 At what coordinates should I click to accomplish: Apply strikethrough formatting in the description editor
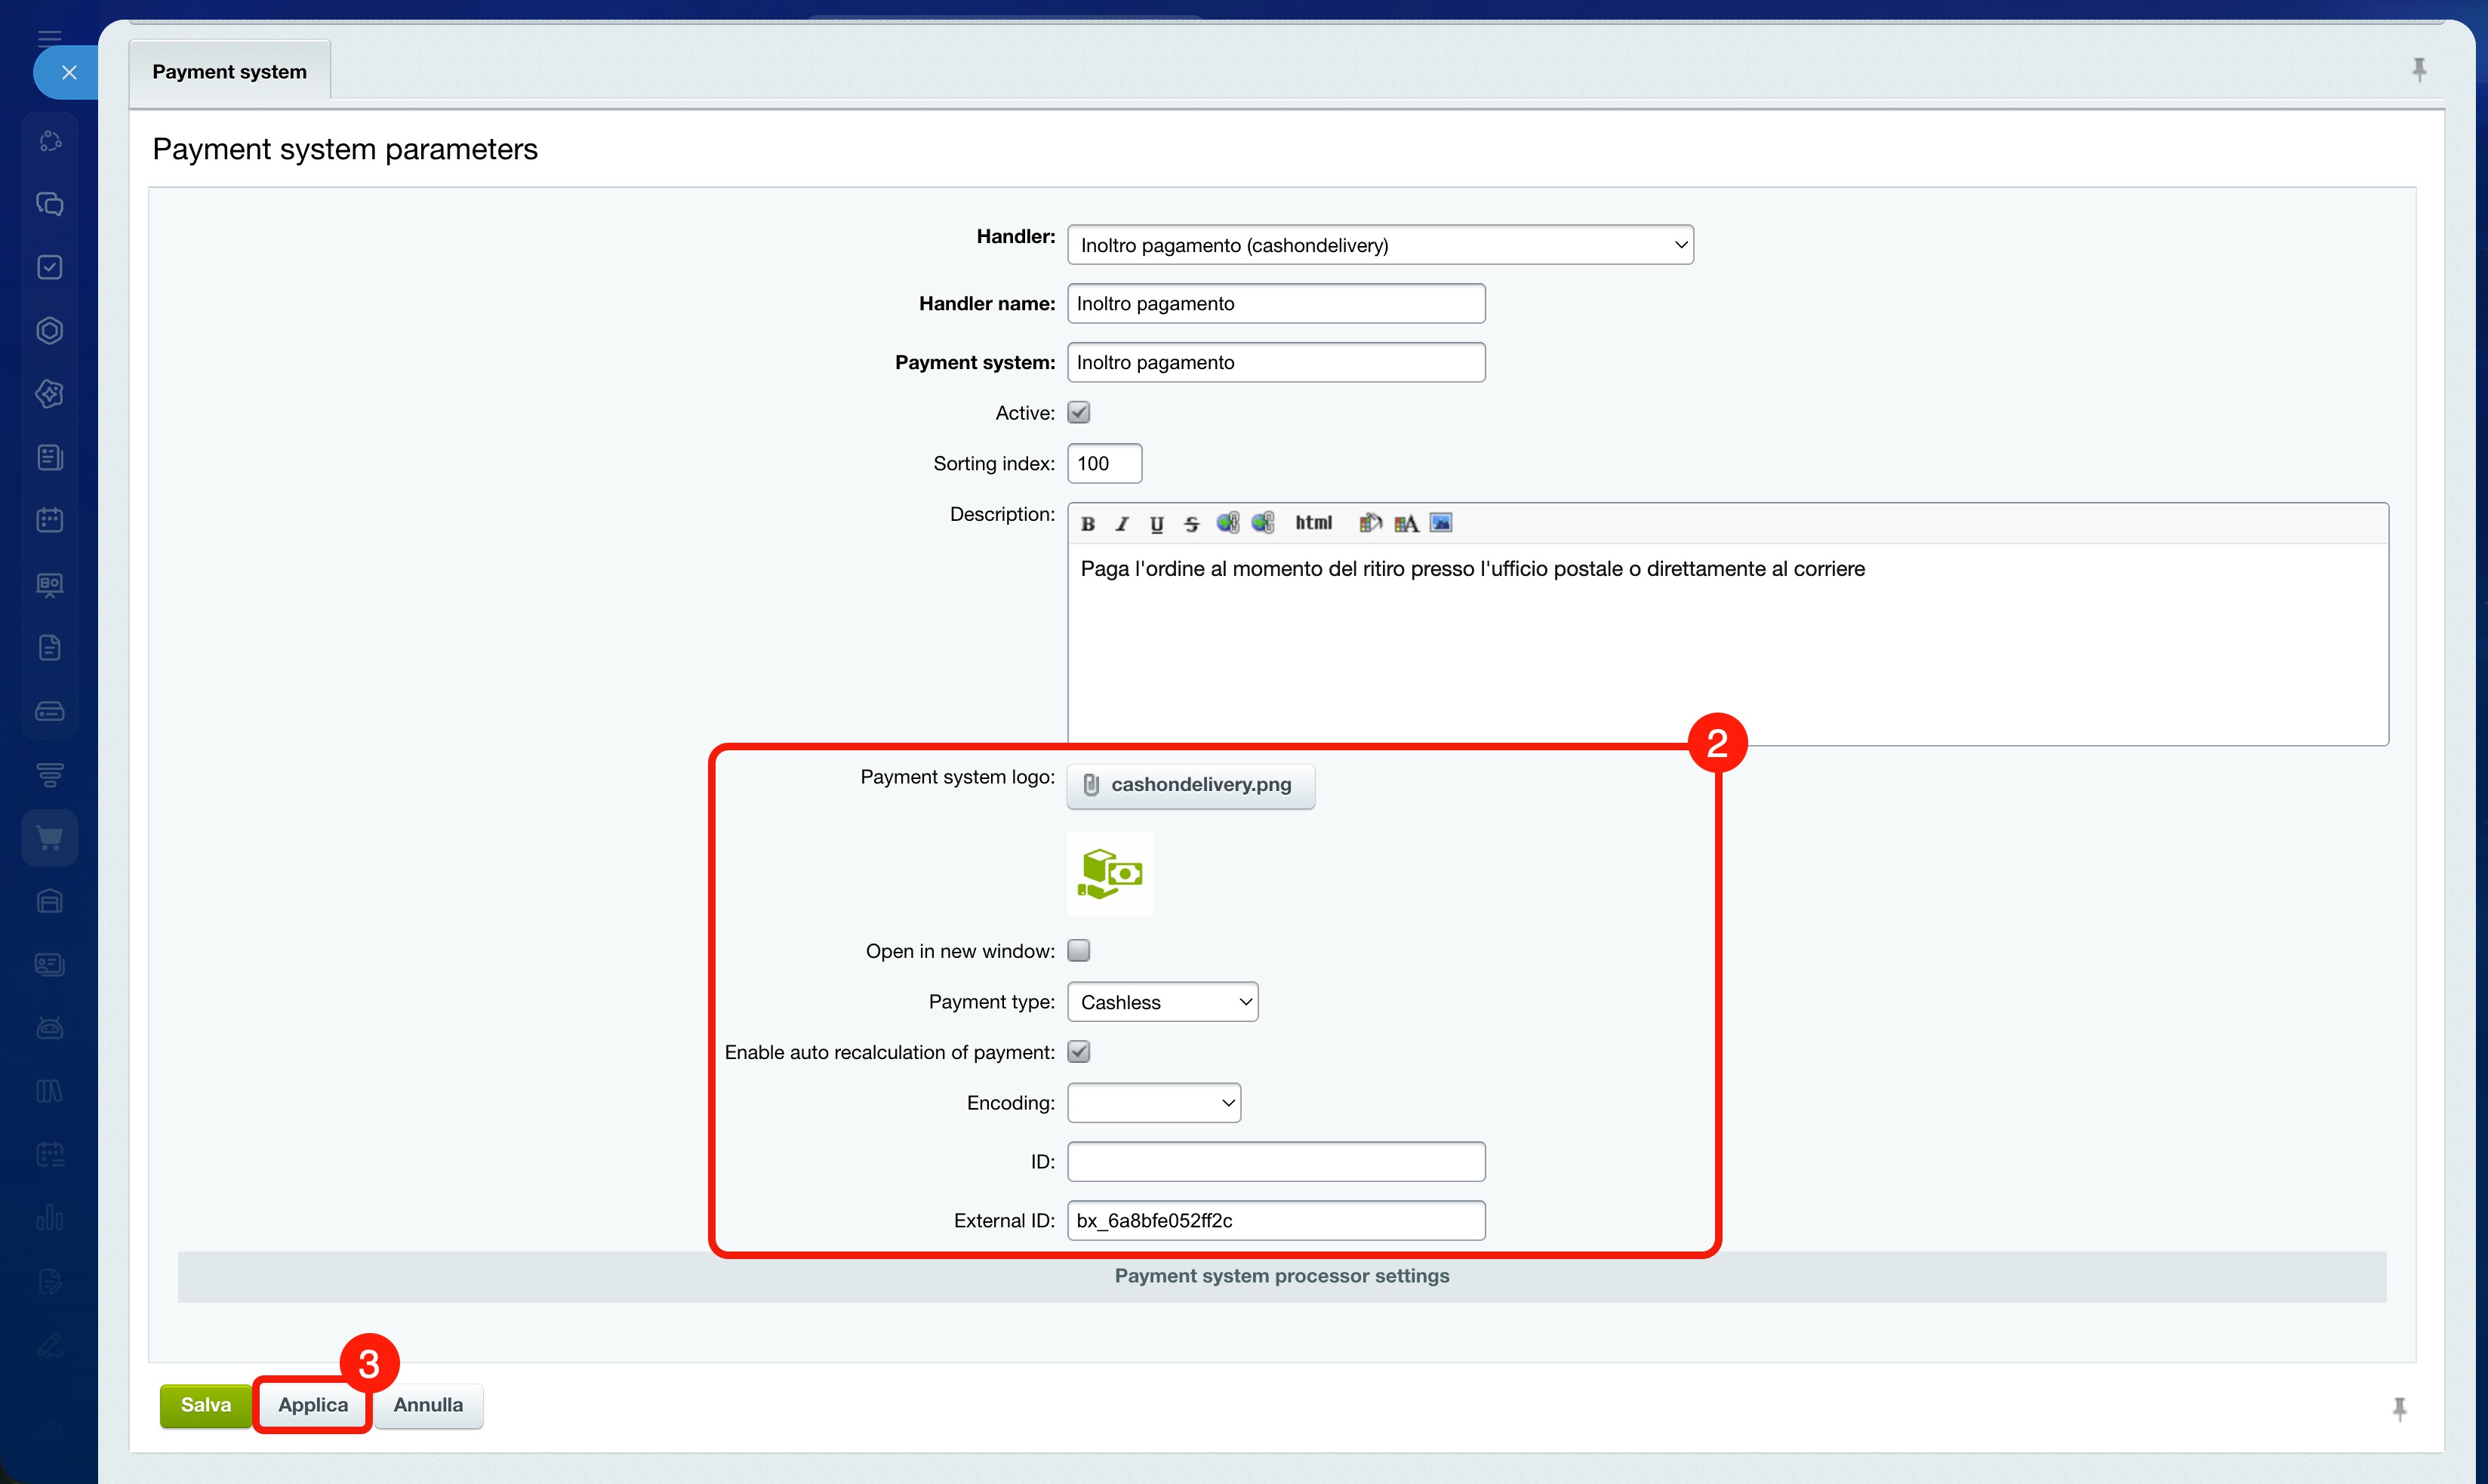point(1191,523)
